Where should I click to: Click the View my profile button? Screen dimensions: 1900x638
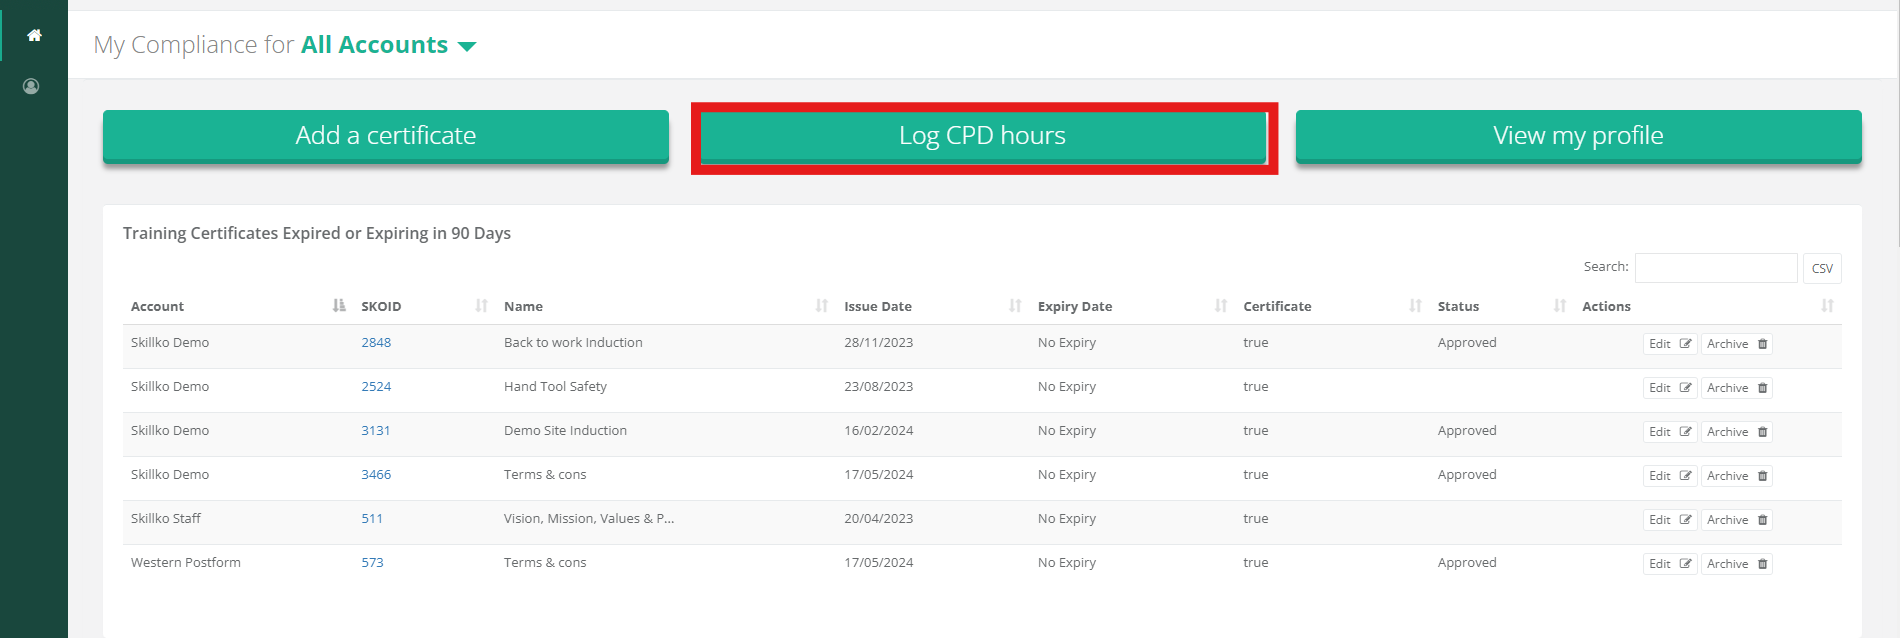pyautogui.click(x=1579, y=136)
